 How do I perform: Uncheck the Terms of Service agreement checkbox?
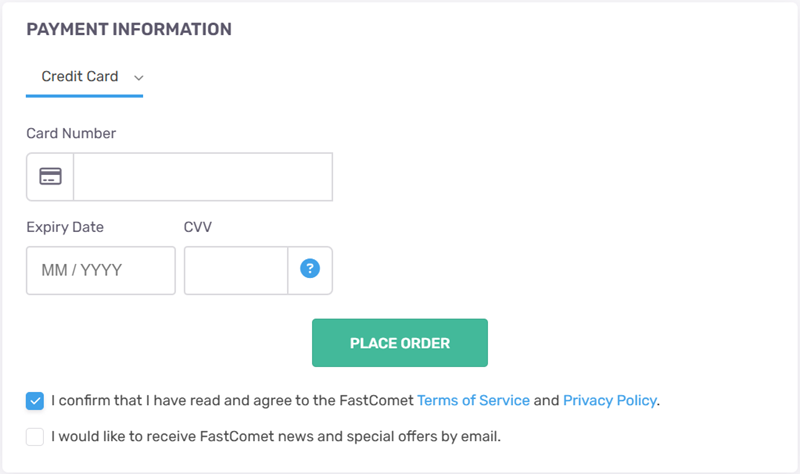point(36,401)
